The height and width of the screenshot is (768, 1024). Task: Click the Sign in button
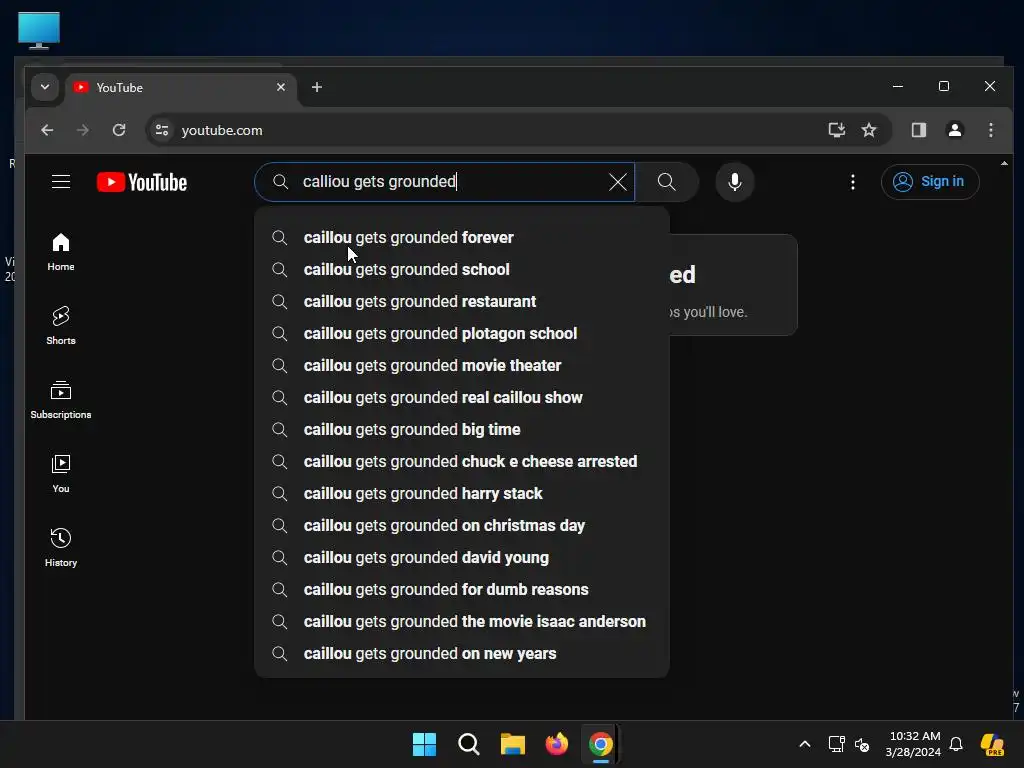click(930, 182)
